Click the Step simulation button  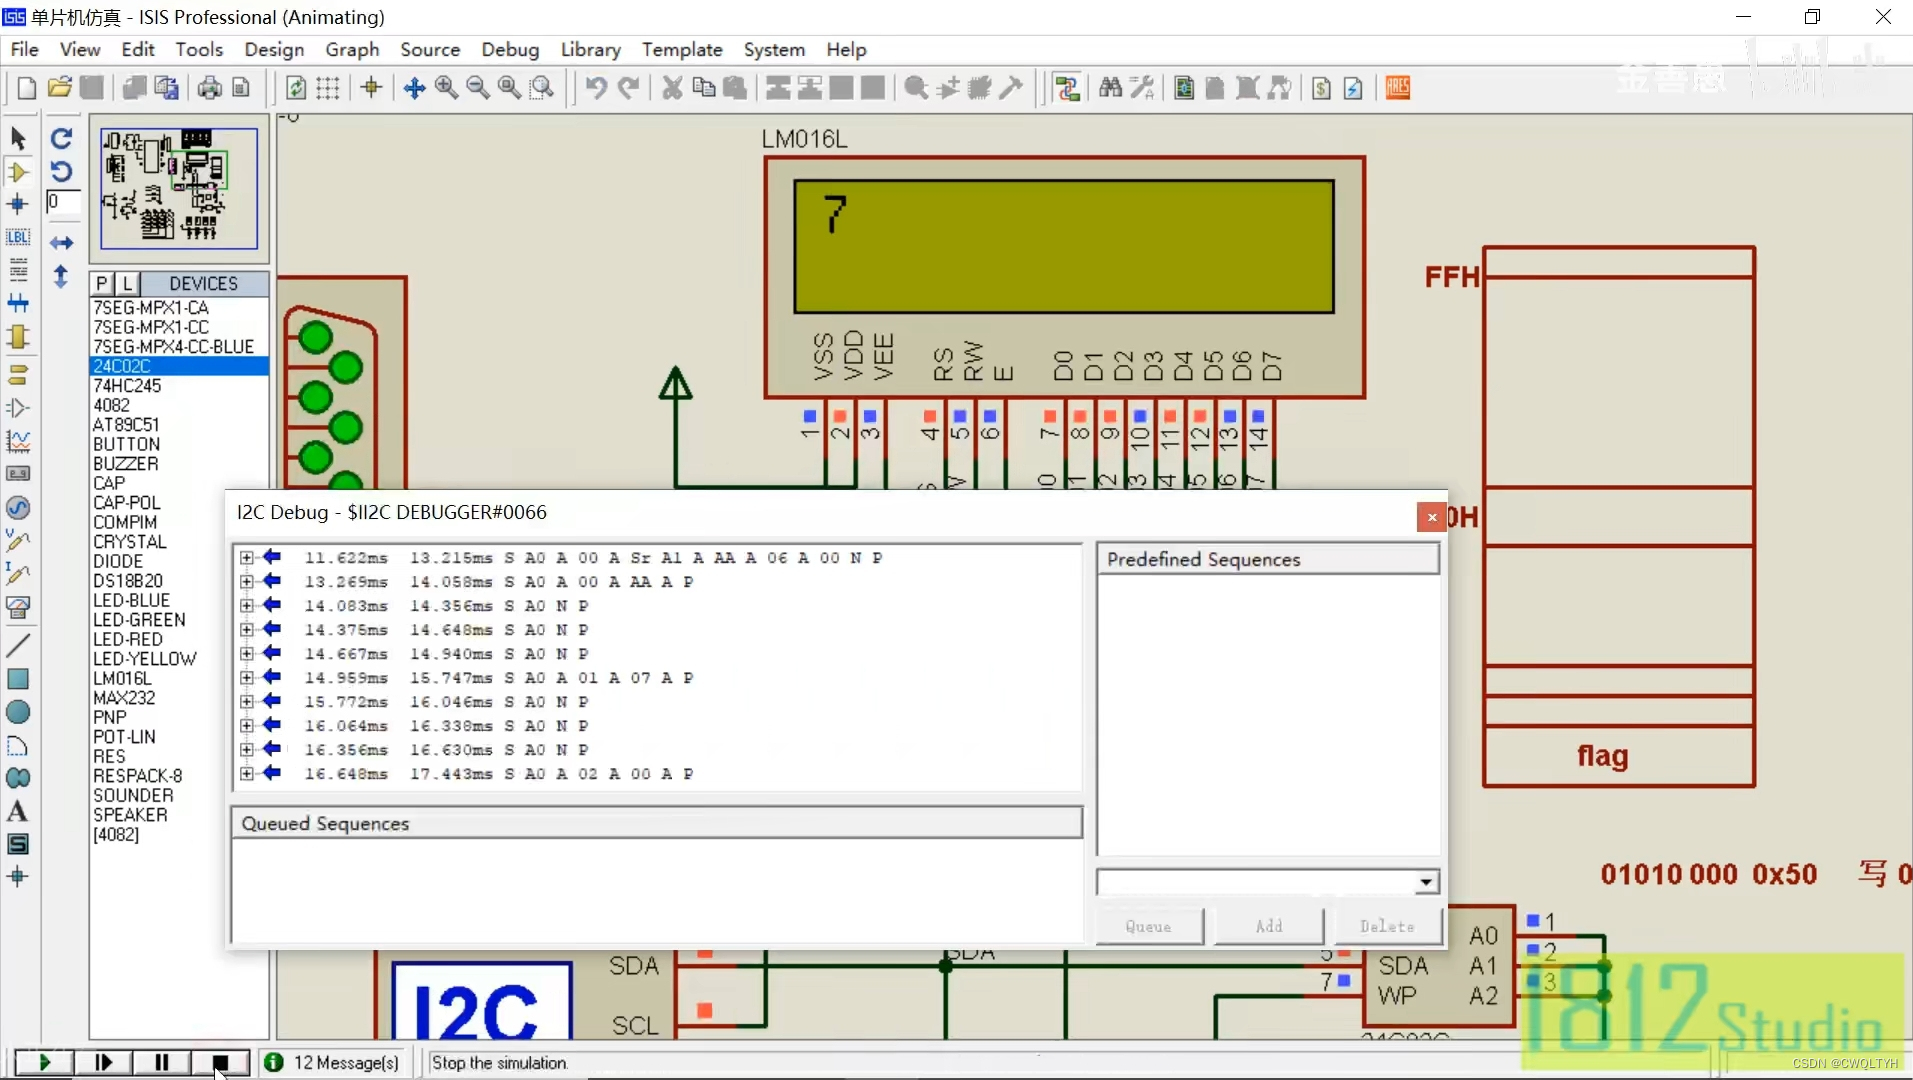(x=103, y=1062)
